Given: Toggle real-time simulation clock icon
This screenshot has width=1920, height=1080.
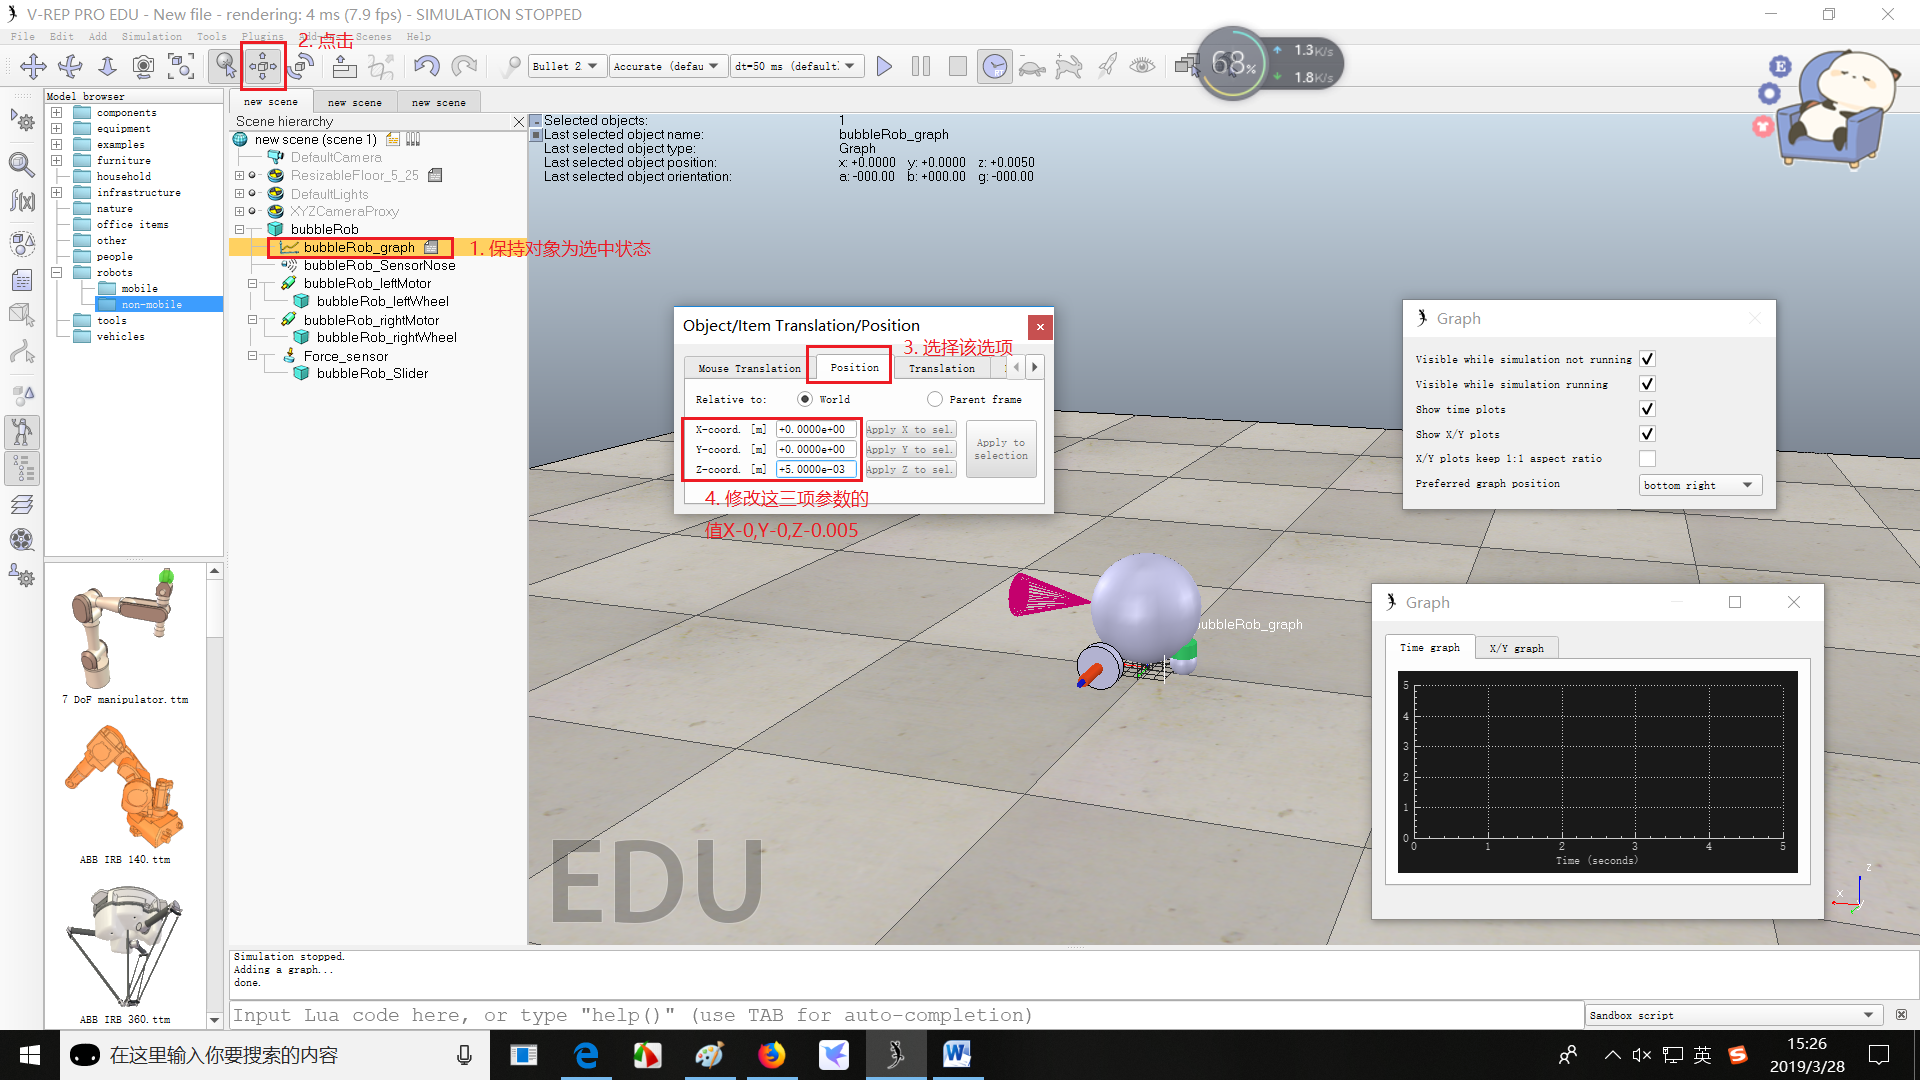Looking at the screenshot, I should [x=994, y=66].
